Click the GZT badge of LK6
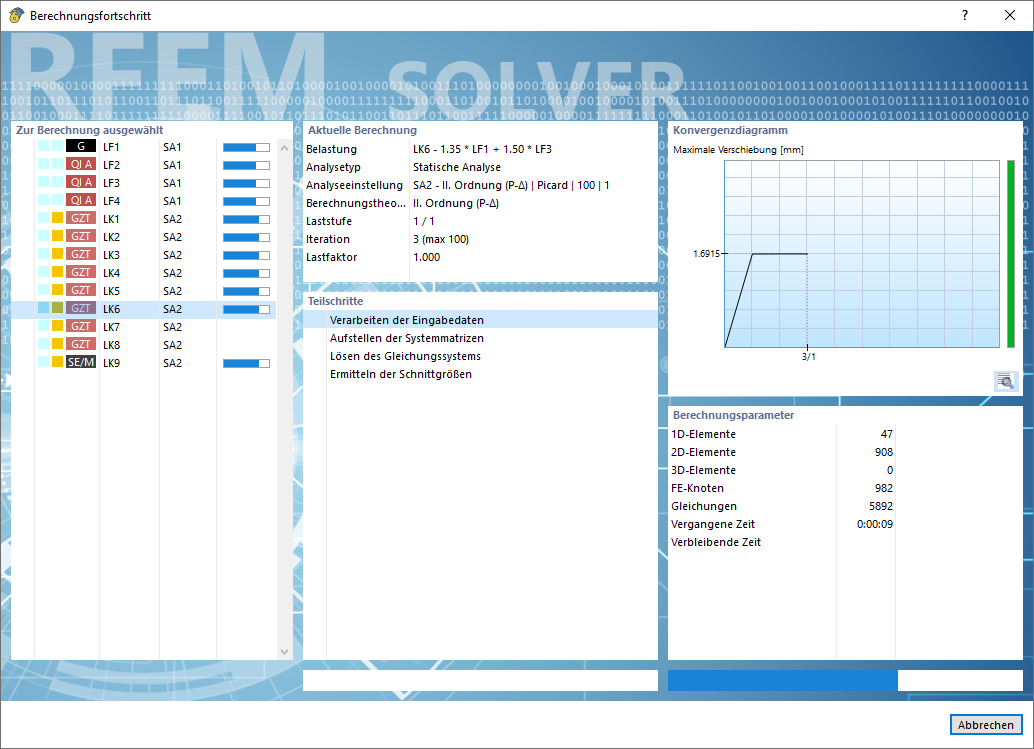This screenshot has height=749, width=1034. pyautogui.click(x=81, y=308)
